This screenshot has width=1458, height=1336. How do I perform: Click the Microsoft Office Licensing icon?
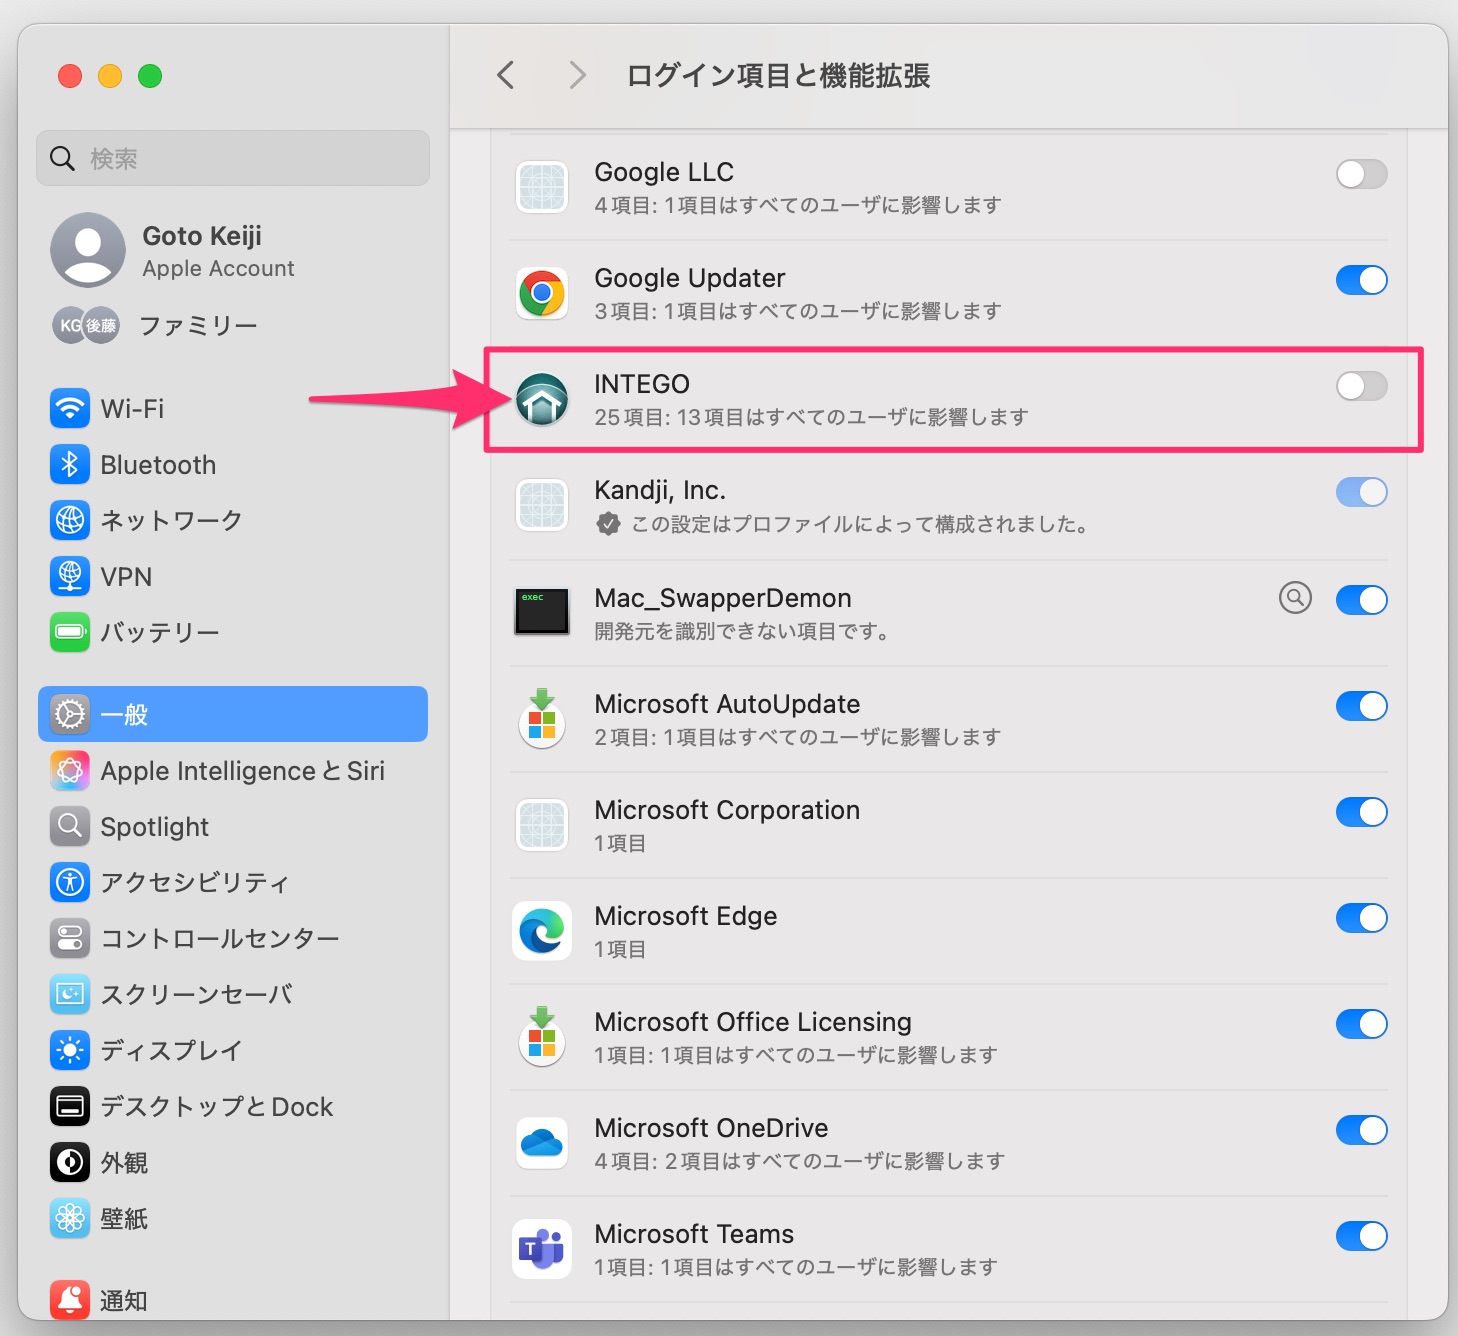542,1036
